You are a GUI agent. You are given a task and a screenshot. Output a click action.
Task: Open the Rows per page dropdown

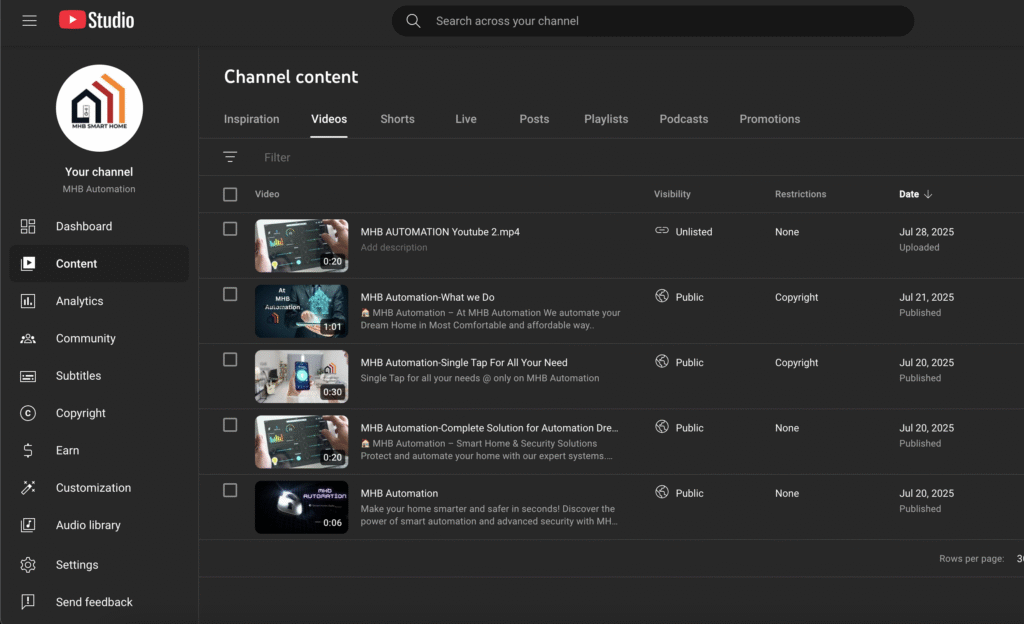(x=1018, y=559)
